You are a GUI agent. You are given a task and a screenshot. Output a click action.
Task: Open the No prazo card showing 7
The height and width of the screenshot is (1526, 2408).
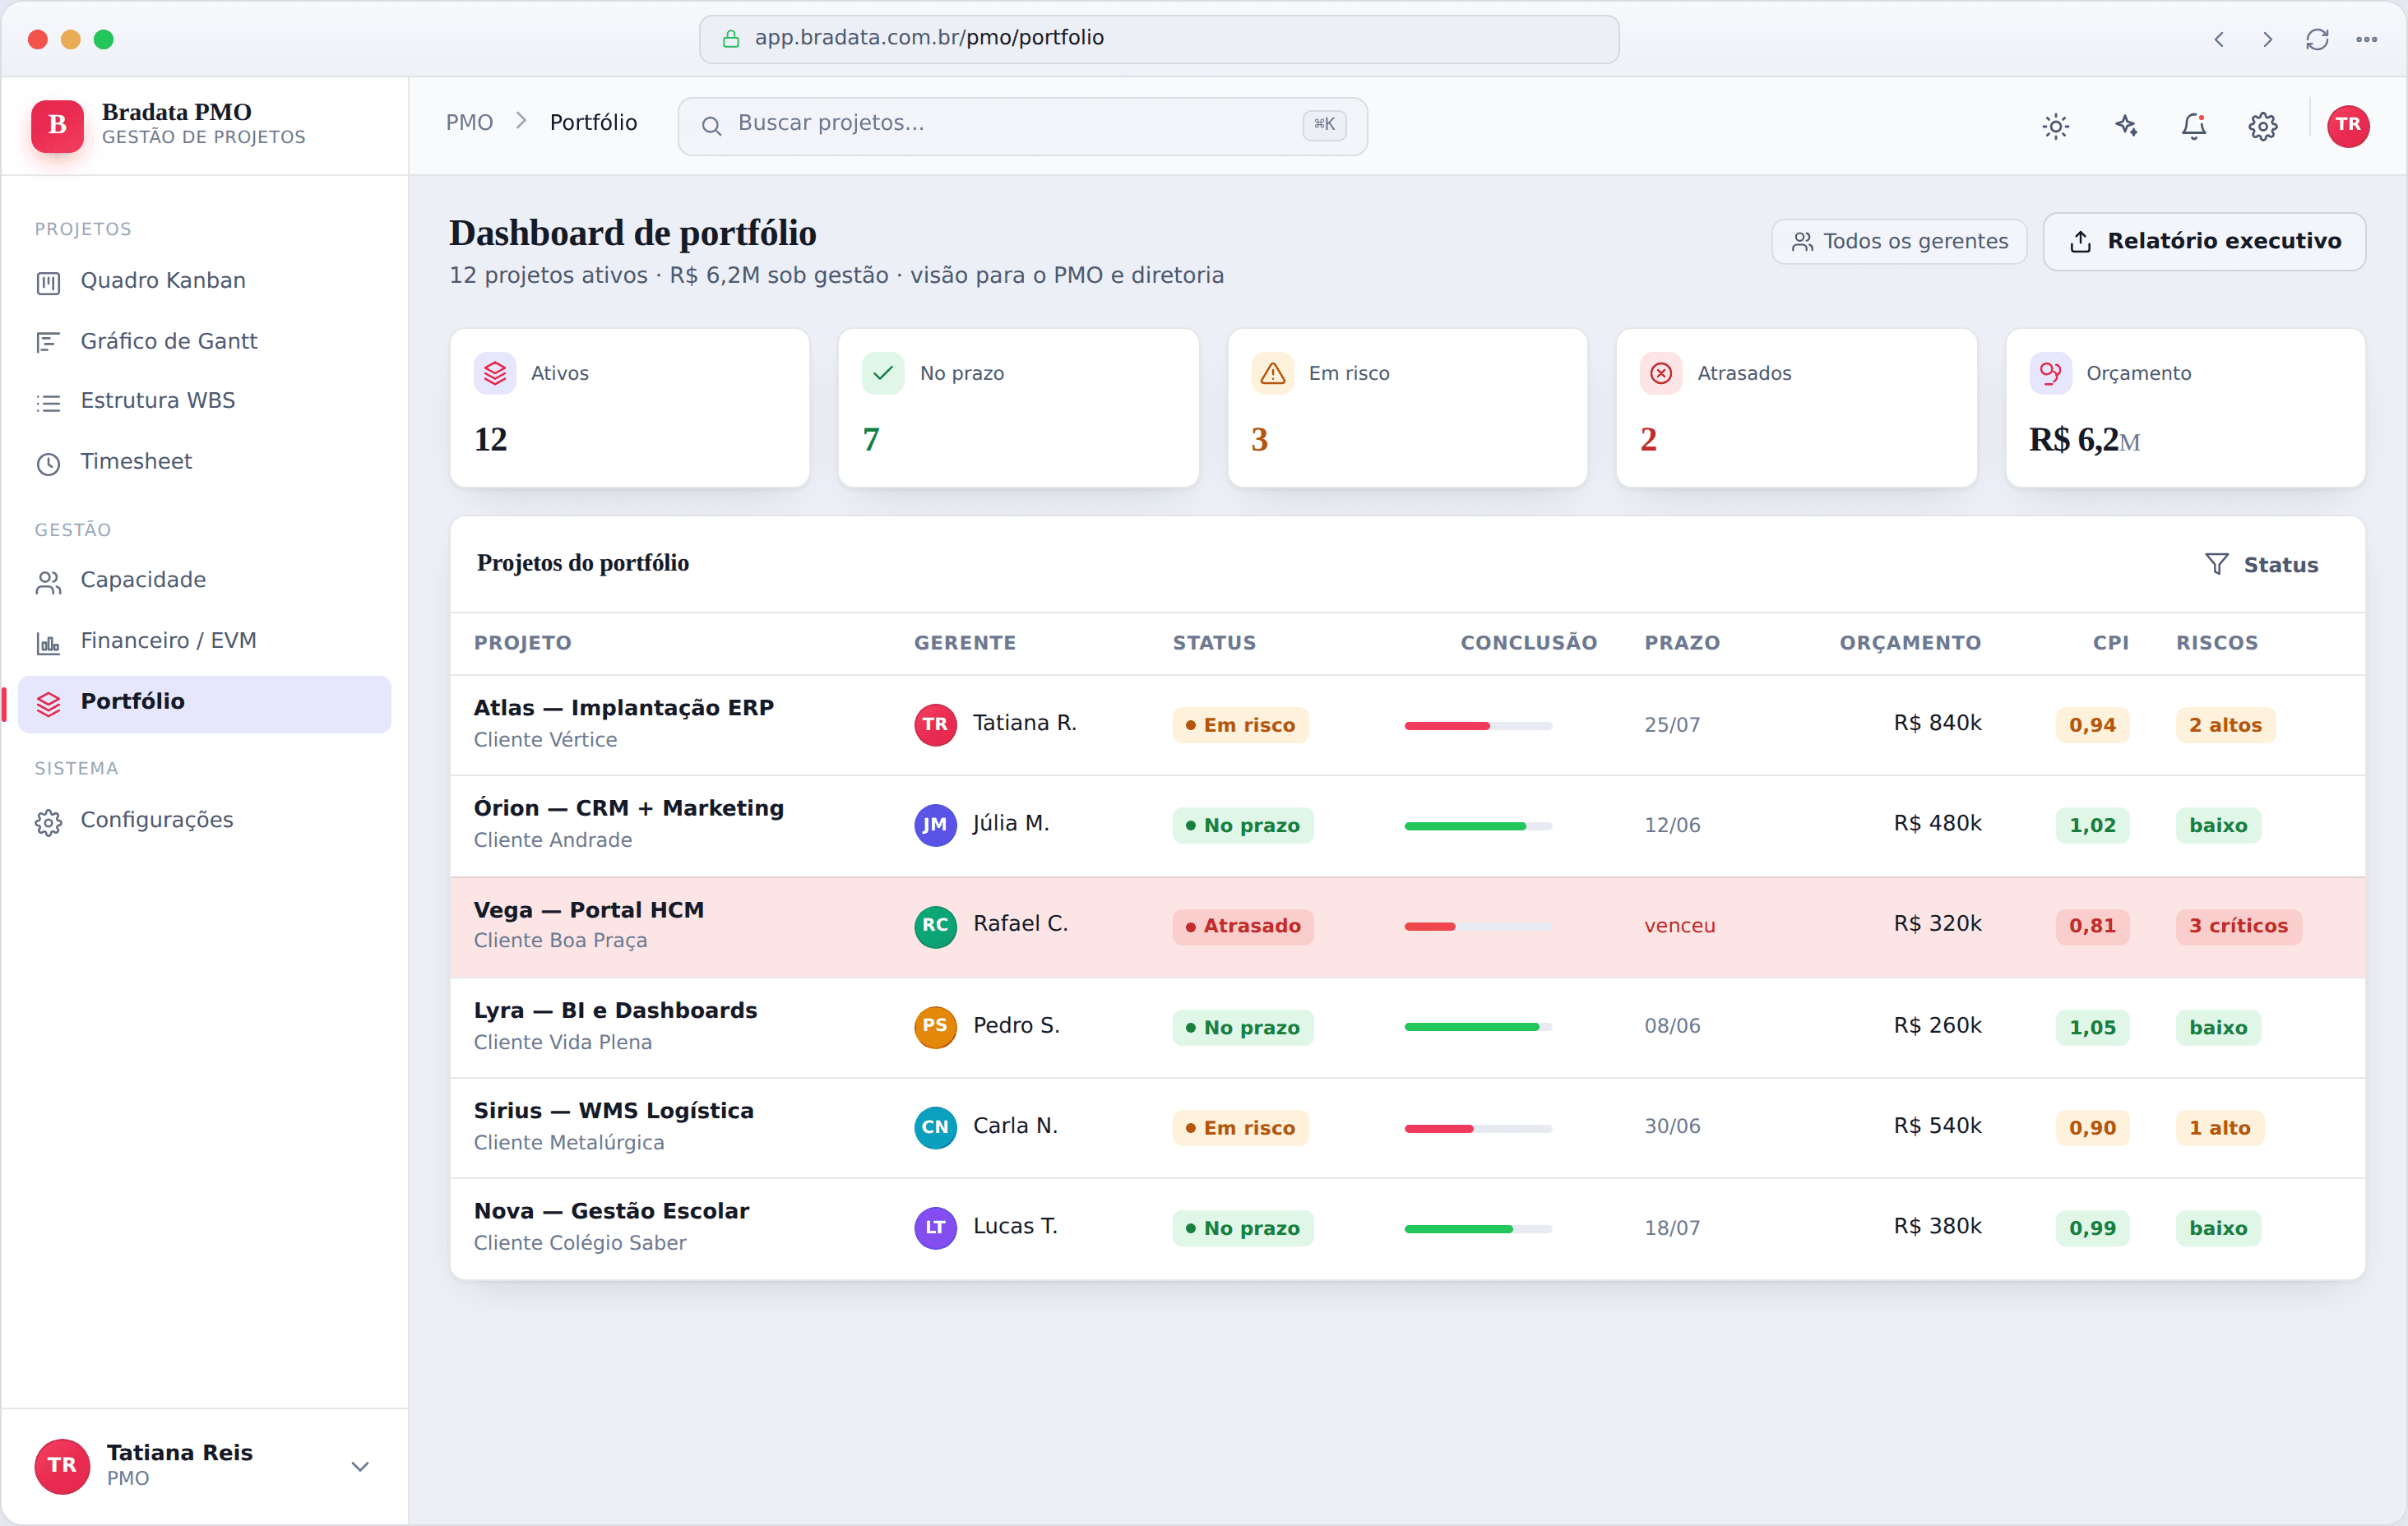point(1018,408)
